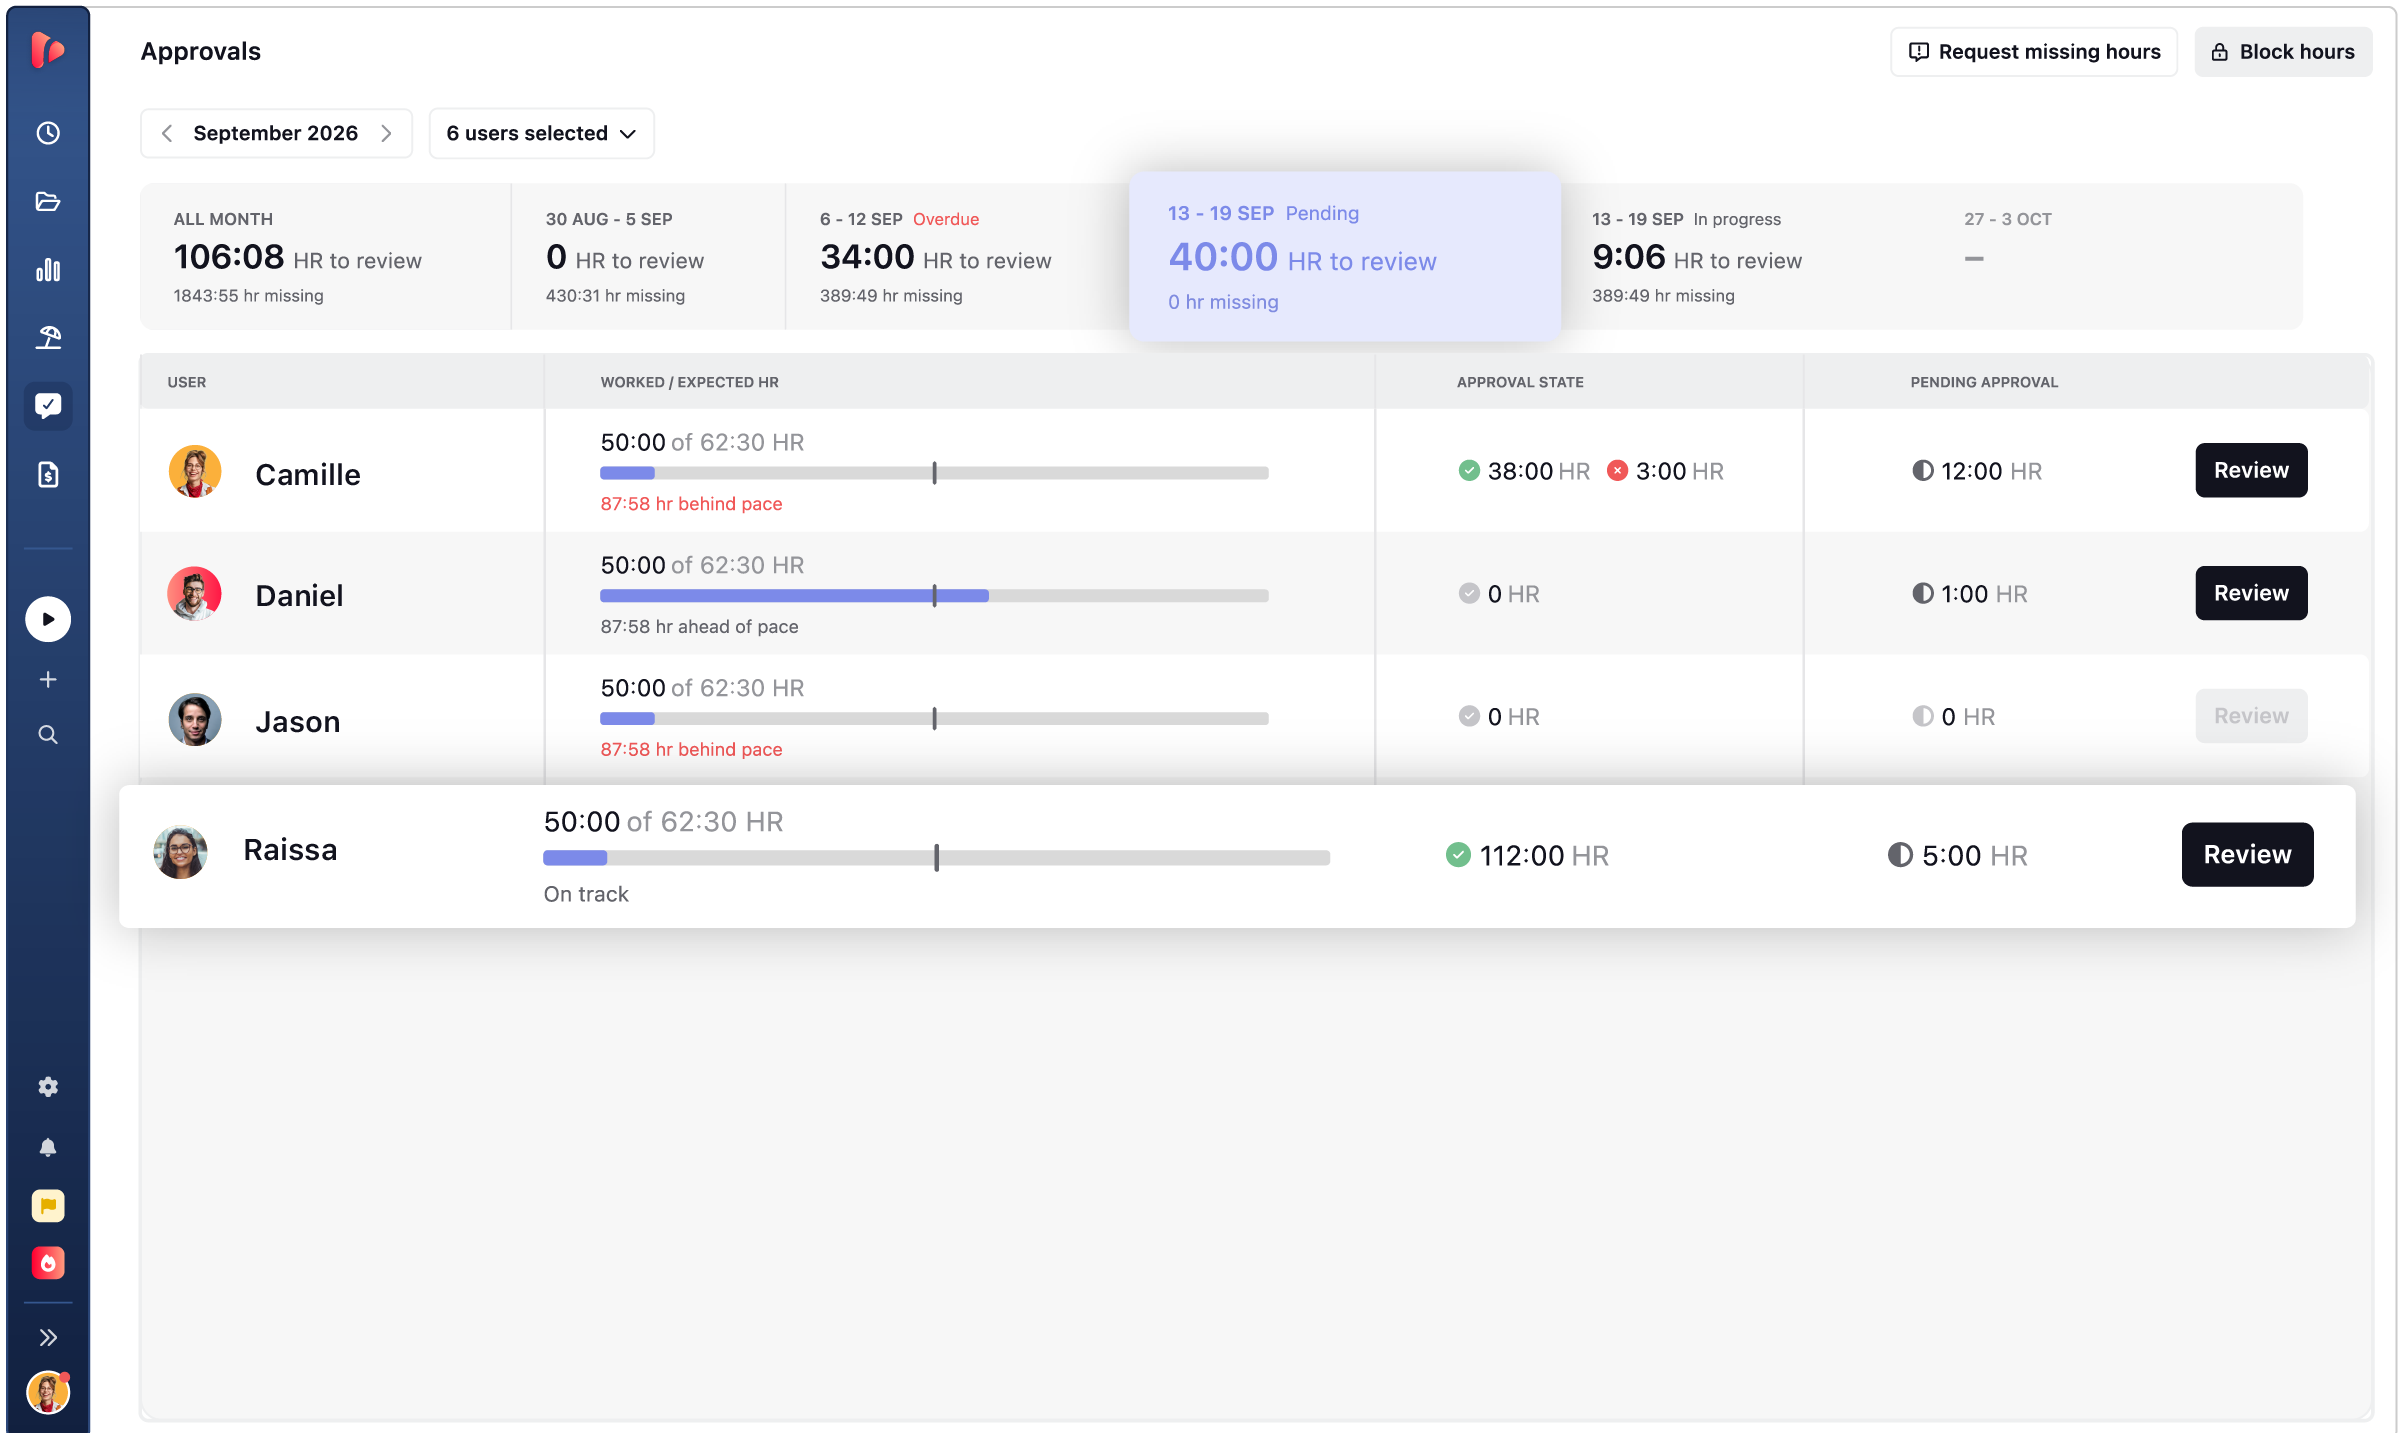Select the 13 - 19 SEP Pending card
The height and width of the screenshot is (1433, 2400).
click(1345, 256)
